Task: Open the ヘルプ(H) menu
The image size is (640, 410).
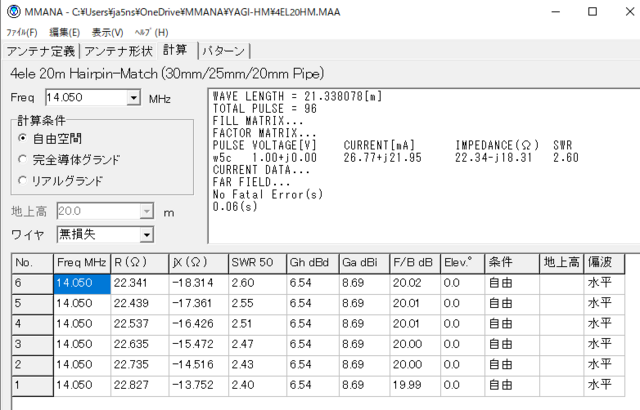Action: (151, 32)
